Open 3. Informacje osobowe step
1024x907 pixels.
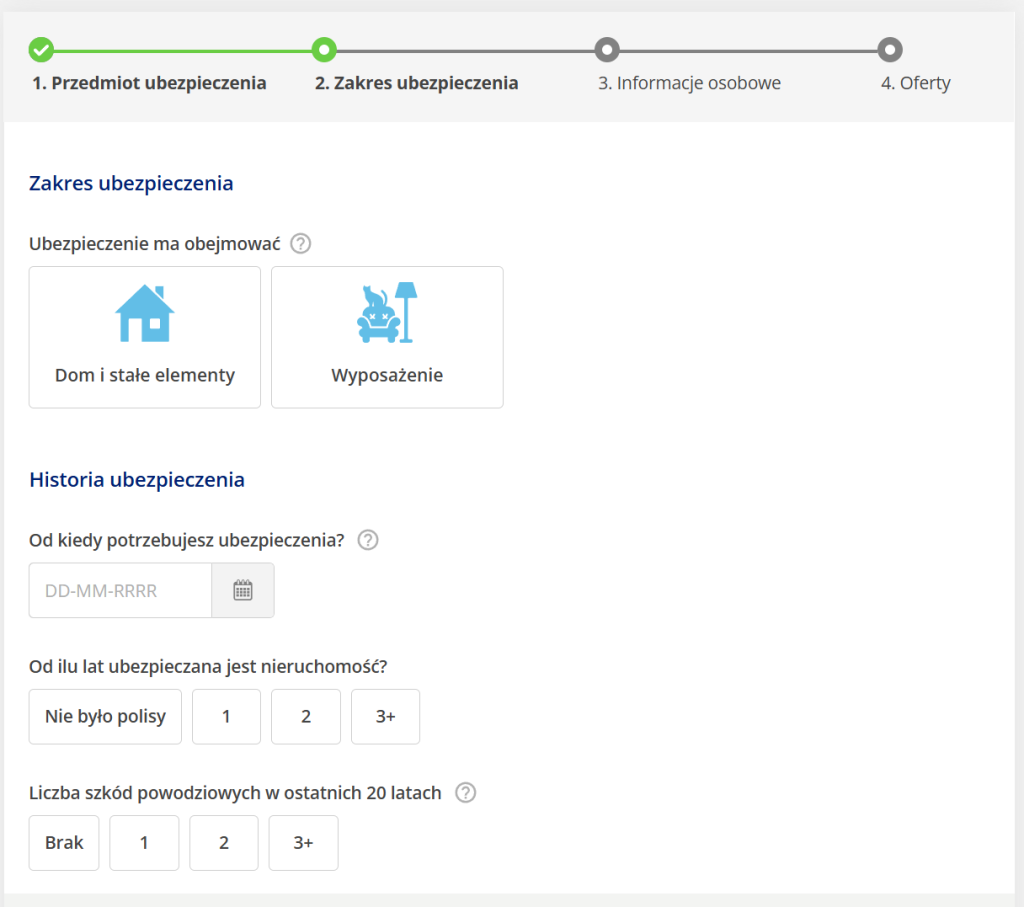(689, 83)
